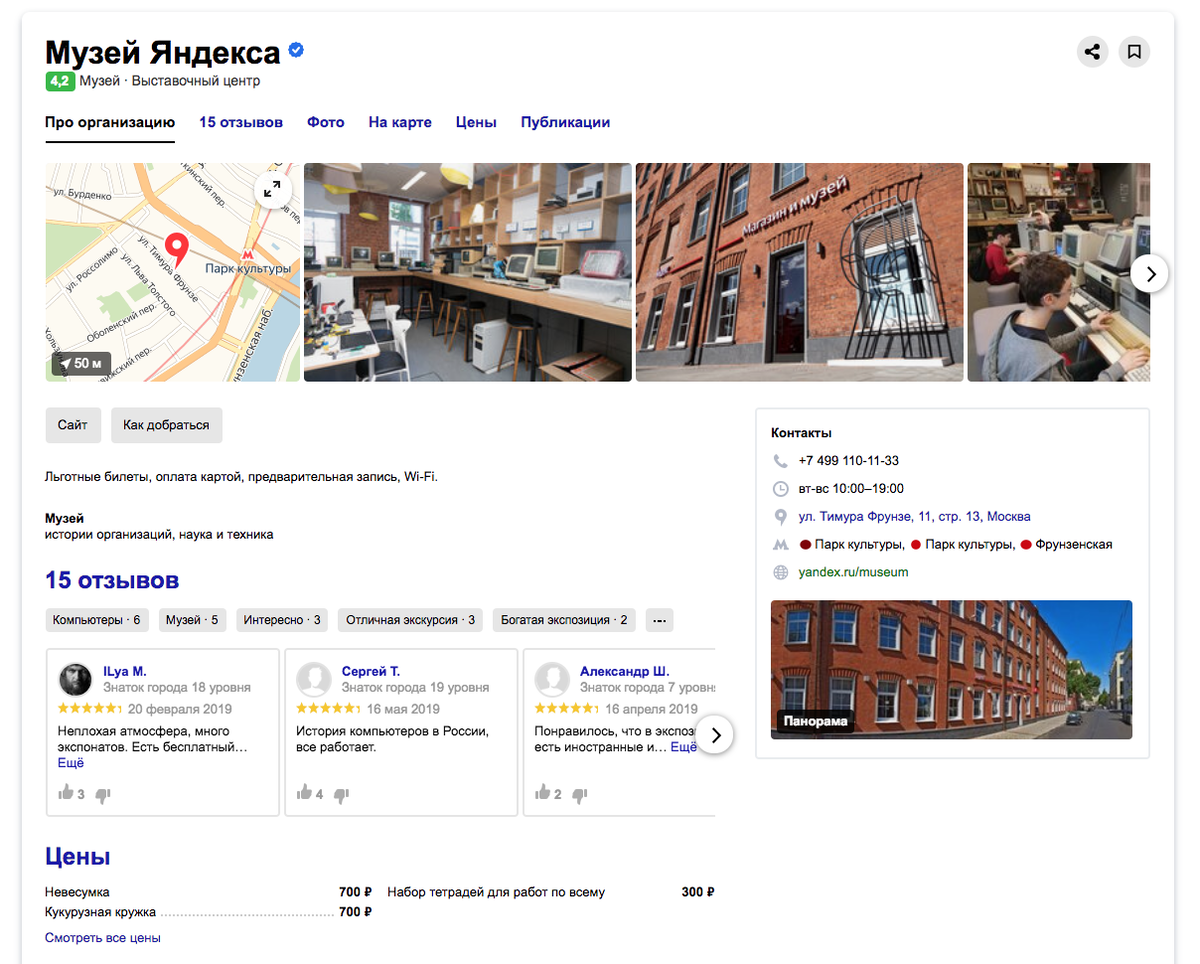Like the review by Александр Ш.
The height and width of the screenshot is (964, 1200).
[x=543, y=794]
